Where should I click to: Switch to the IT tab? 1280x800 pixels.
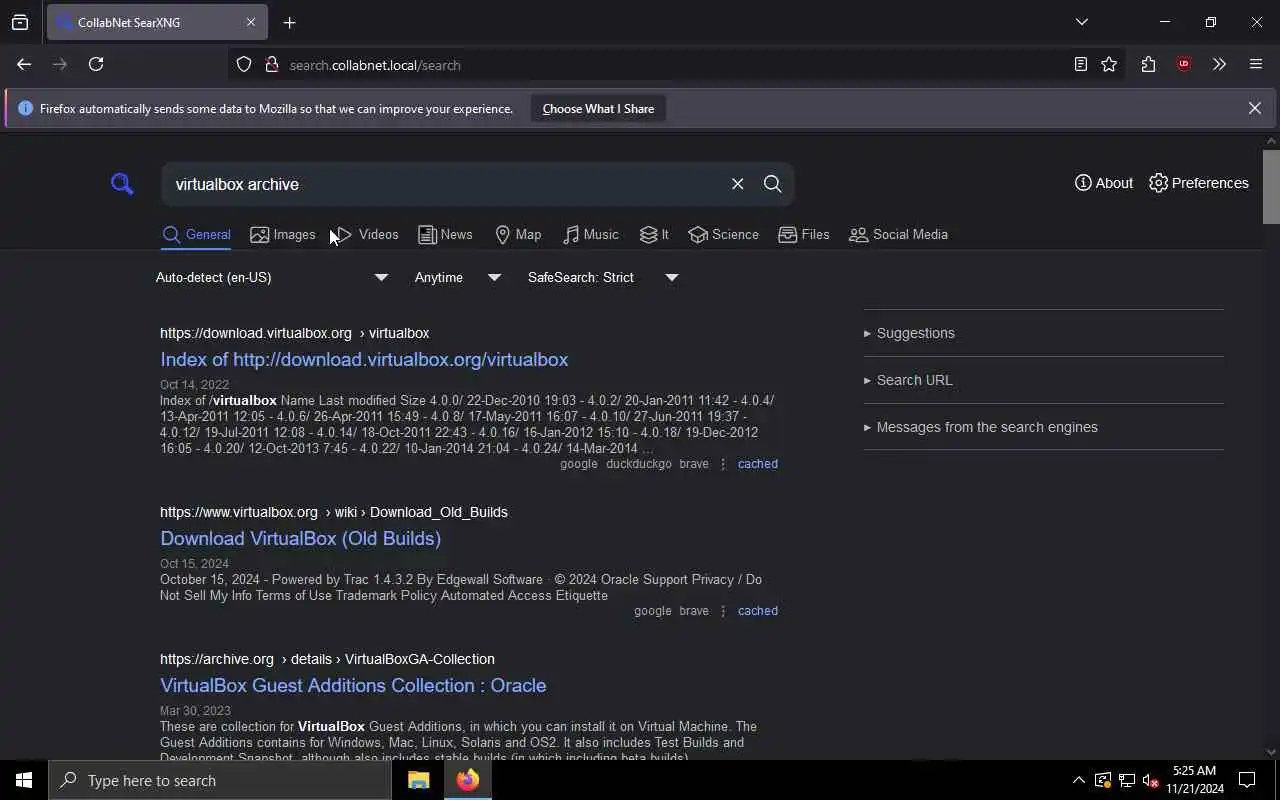click(654, 235)
